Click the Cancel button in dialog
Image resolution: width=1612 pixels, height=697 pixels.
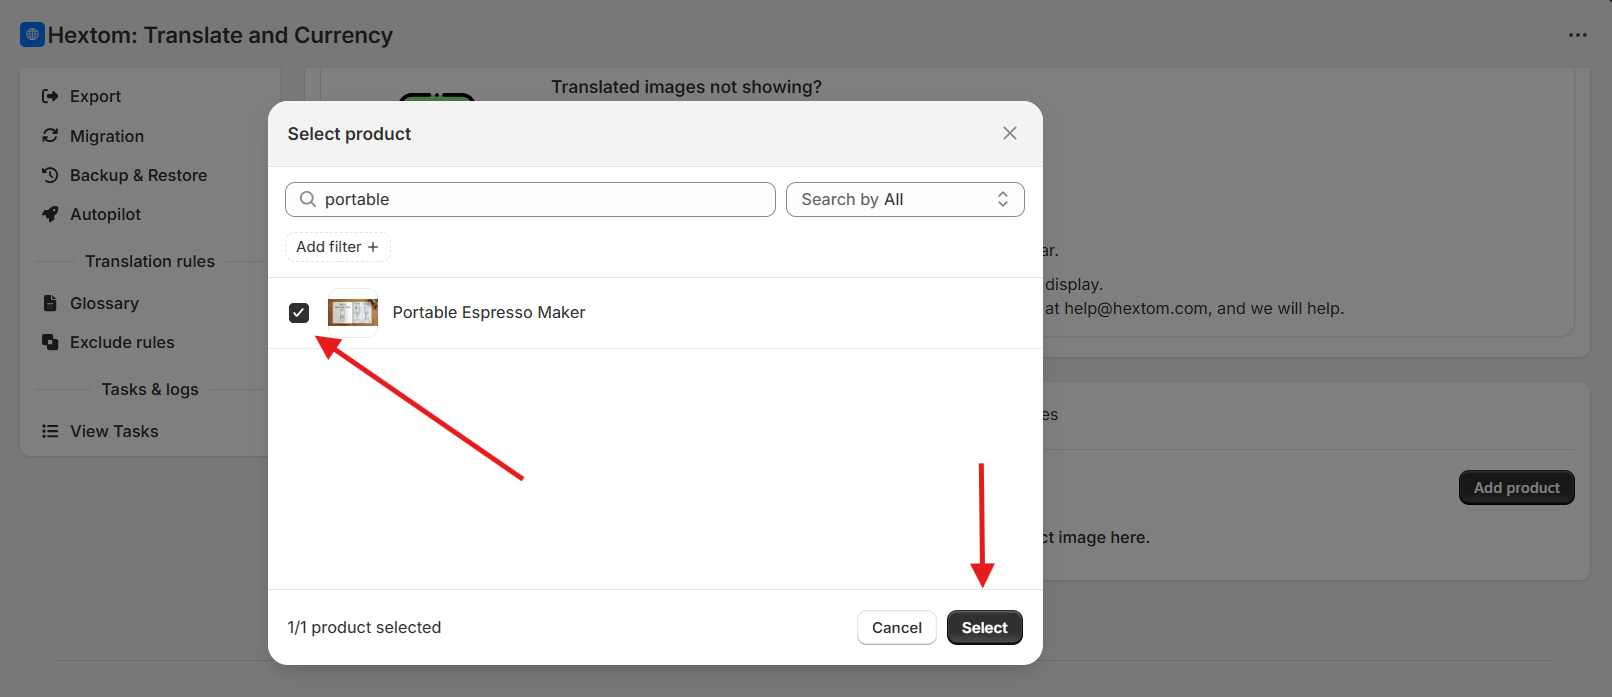click(x=897, y=628)
